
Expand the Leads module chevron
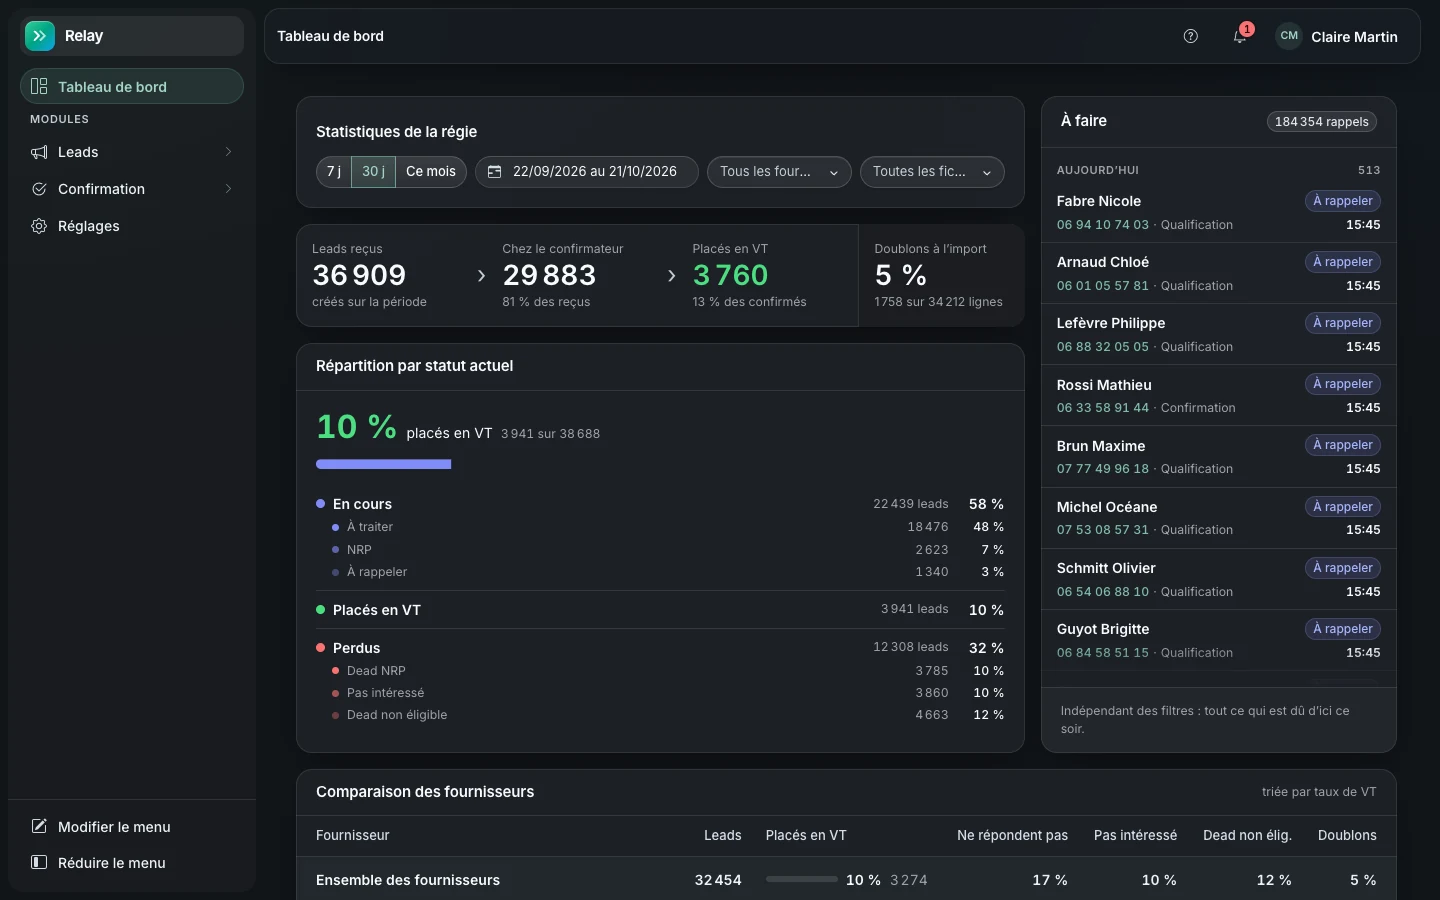[x=228, y=152]
